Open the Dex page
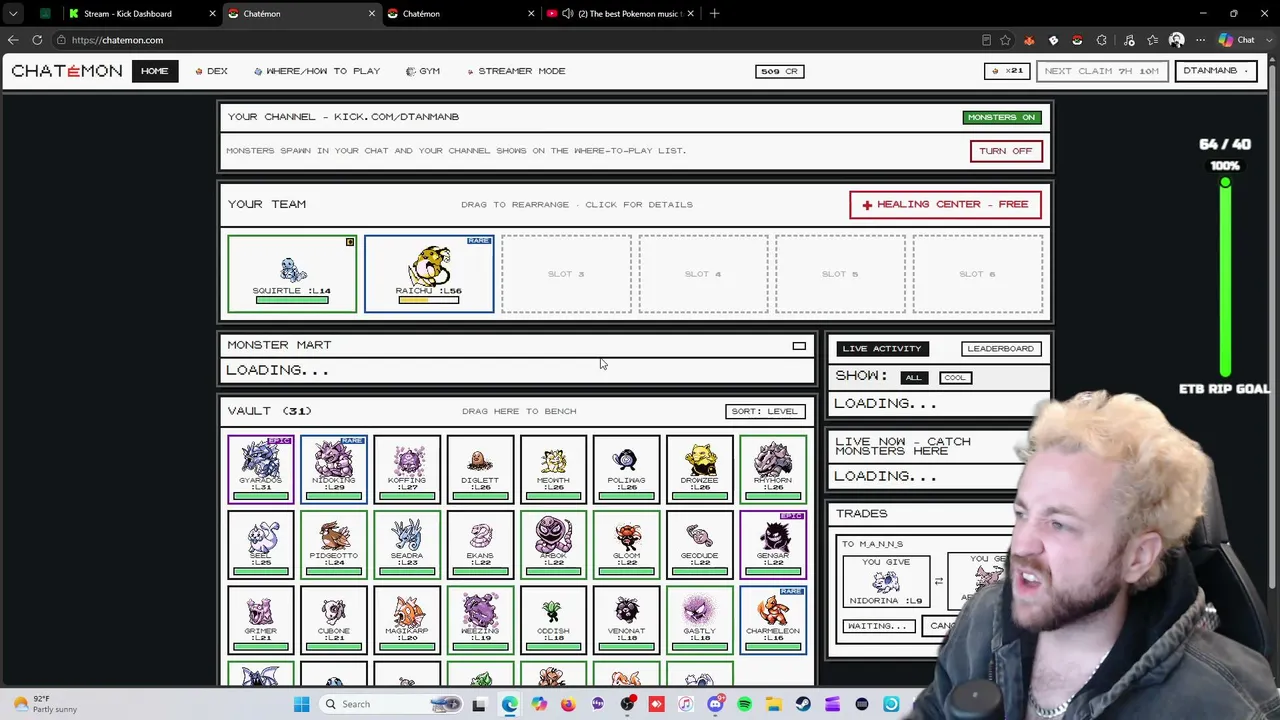This screenshot has width=1280, height=720. coord(212,71)
